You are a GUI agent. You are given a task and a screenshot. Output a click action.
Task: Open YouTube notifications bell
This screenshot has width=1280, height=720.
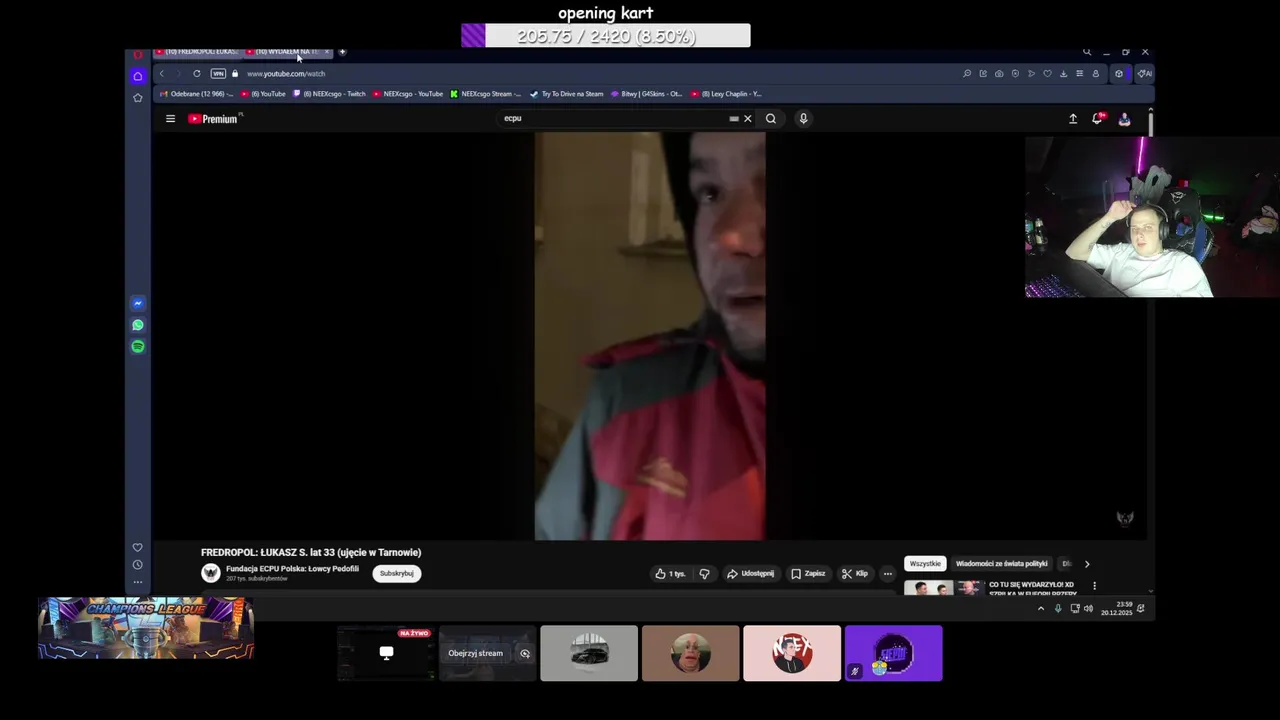click(1097, 118)
